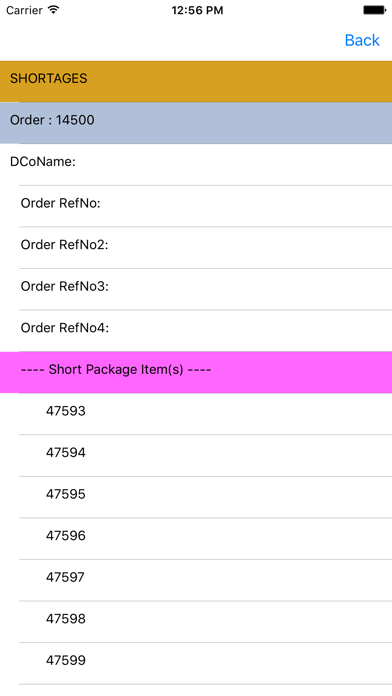
Task: Tap the Back button
Action: 362,40
